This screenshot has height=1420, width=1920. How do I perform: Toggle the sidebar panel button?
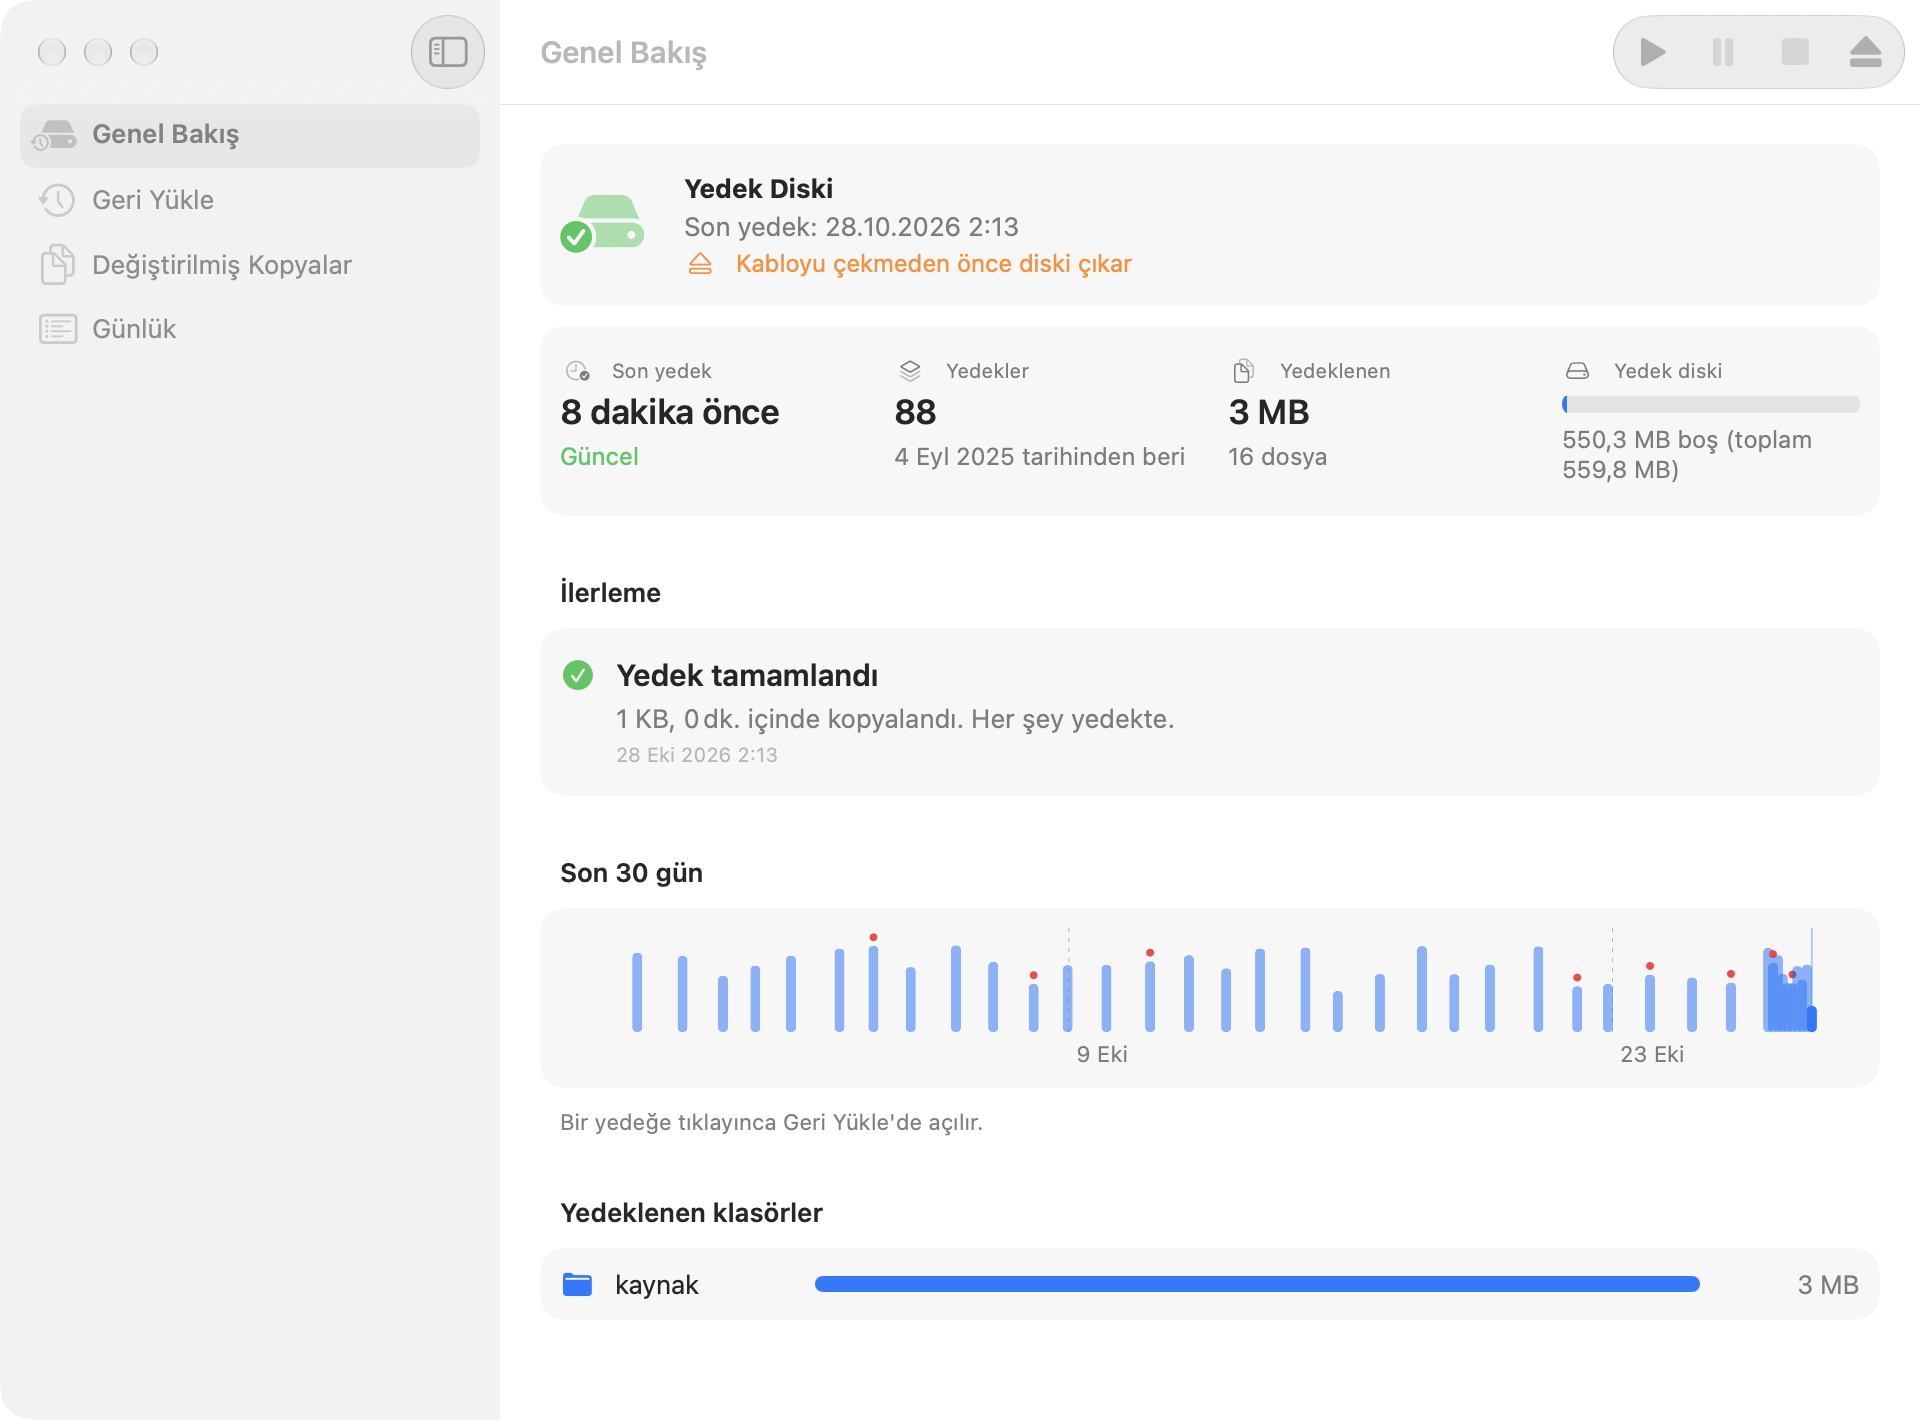[448, 52]
